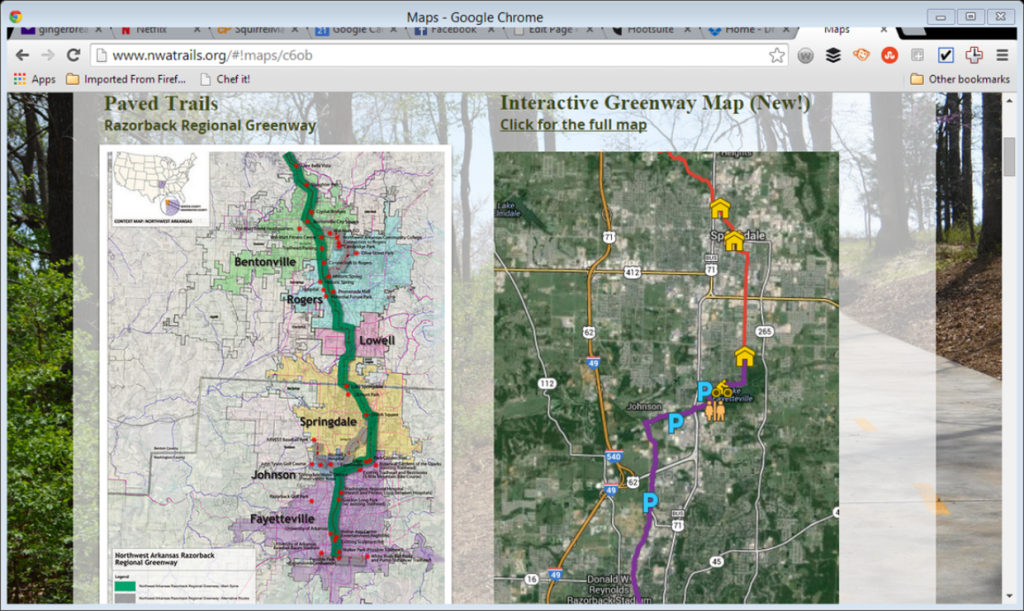Screen dimensions: 1024x611
Task: Click the topmost yellow house marker on map
Action: 720,208
